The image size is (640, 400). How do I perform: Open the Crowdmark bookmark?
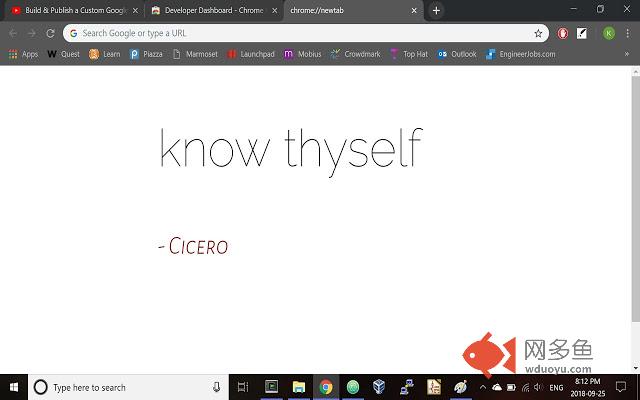coord(355,54)
